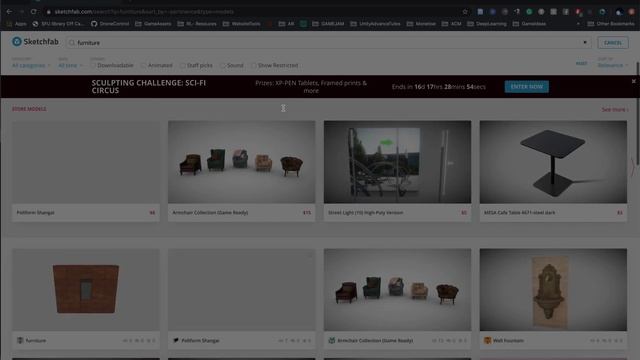The width and height of the screenshot is (640, 360).
Task: Open the UnityAdvanceTutos bookmark folder
Action: pos(375,24)
